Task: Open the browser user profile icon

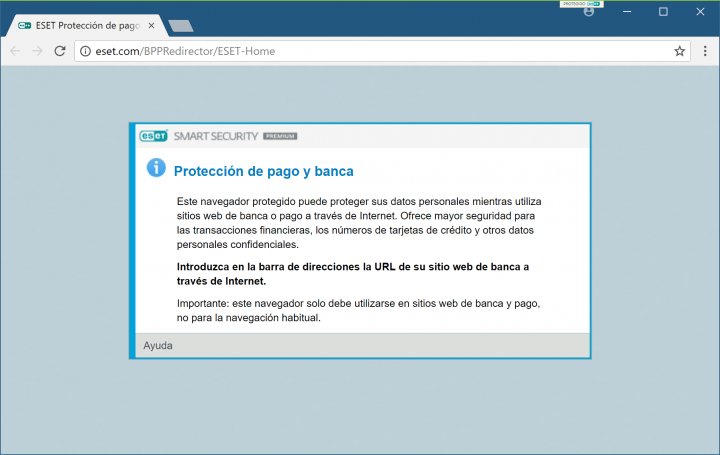Action: (x=589, y=12)
